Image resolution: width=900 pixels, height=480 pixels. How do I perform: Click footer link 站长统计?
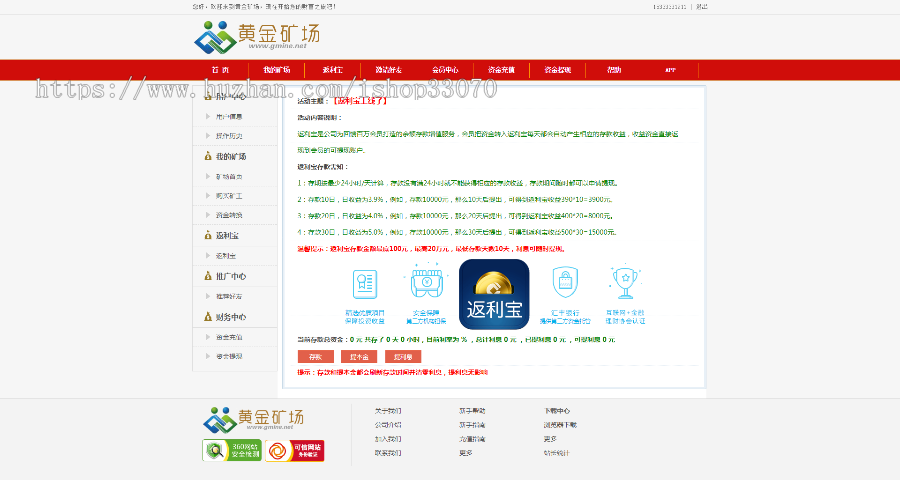[557, 453]
